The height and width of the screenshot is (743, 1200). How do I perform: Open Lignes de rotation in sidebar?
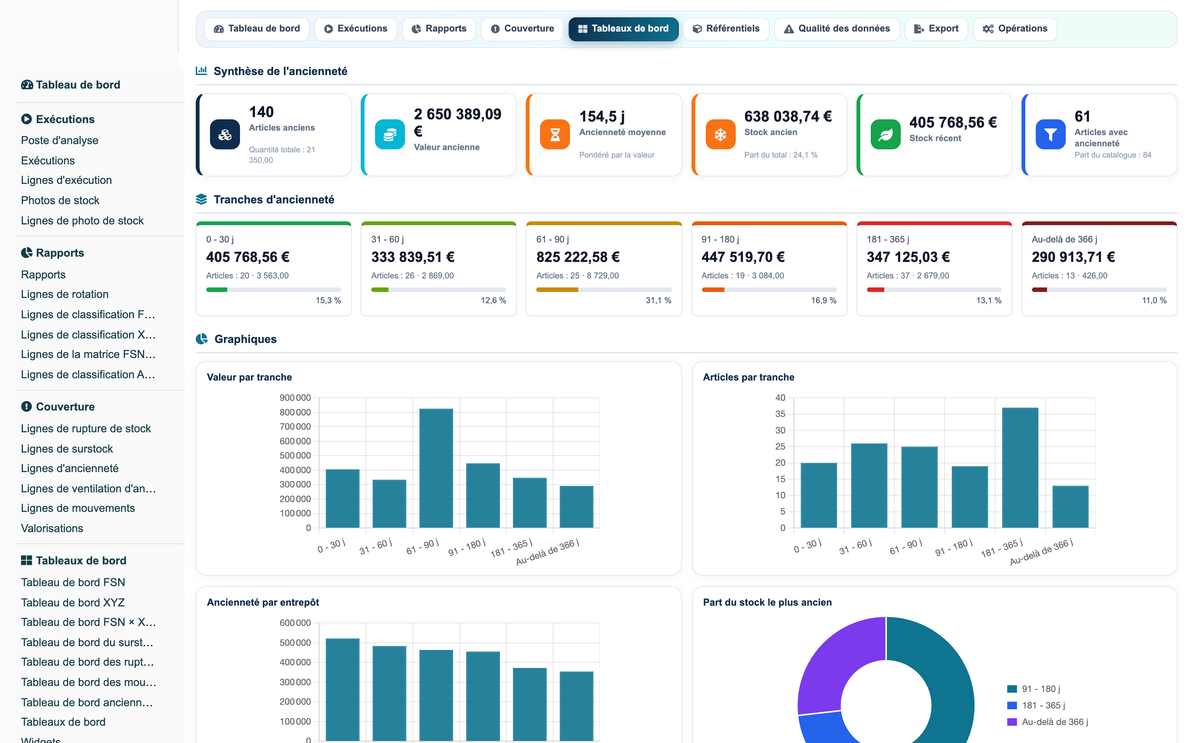(x=65, y=295)
